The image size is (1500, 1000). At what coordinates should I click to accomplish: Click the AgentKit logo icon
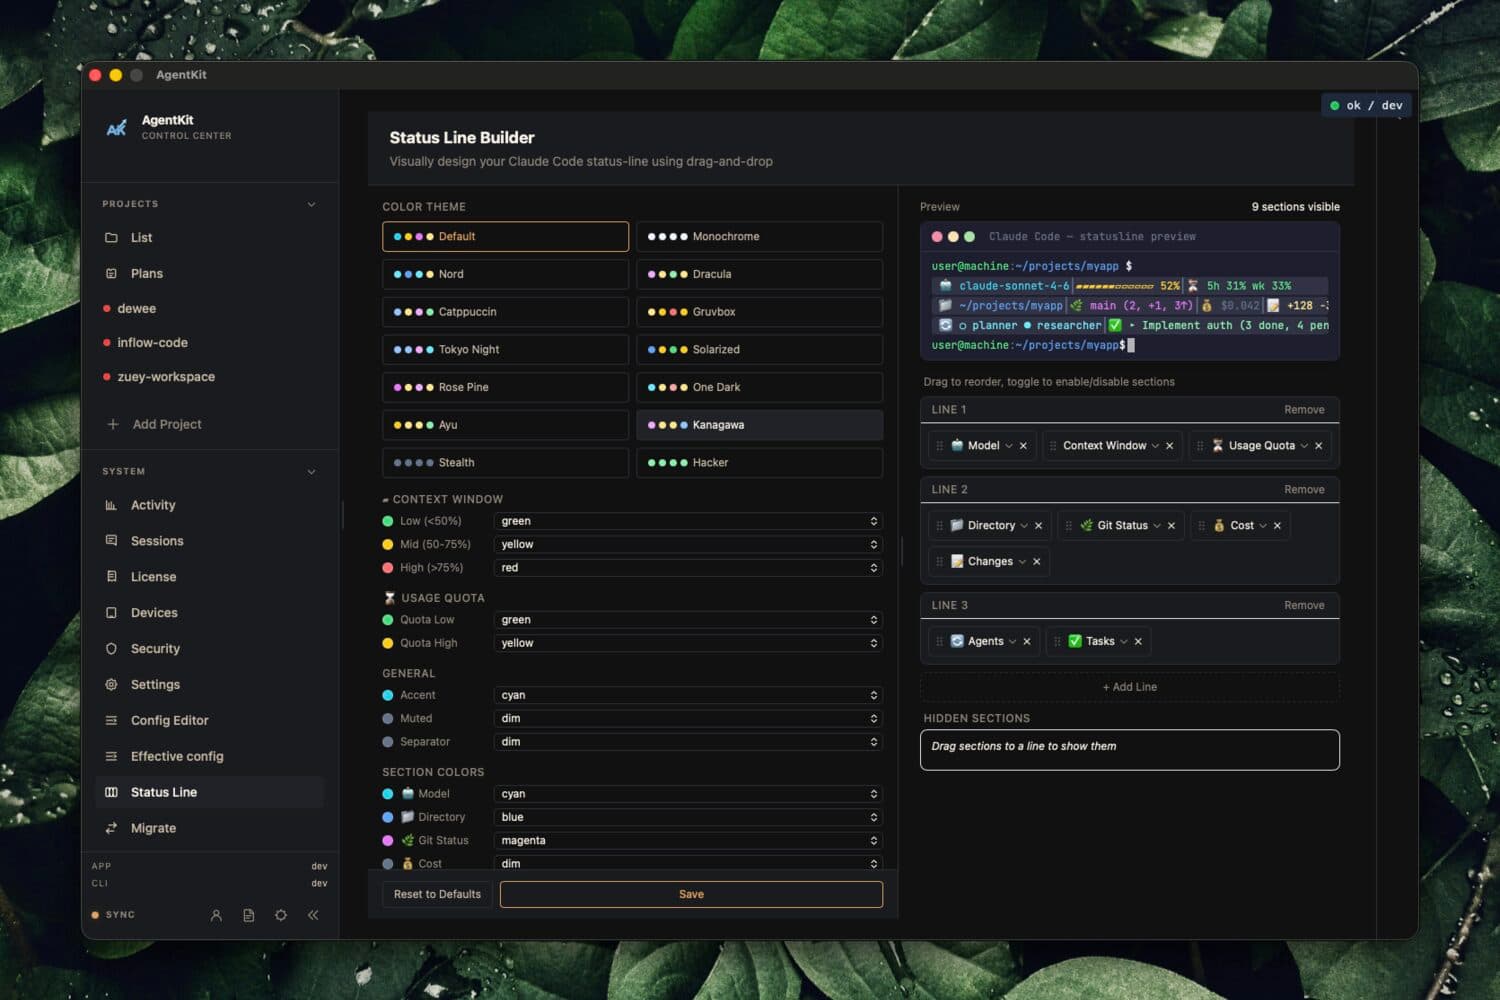117,127
